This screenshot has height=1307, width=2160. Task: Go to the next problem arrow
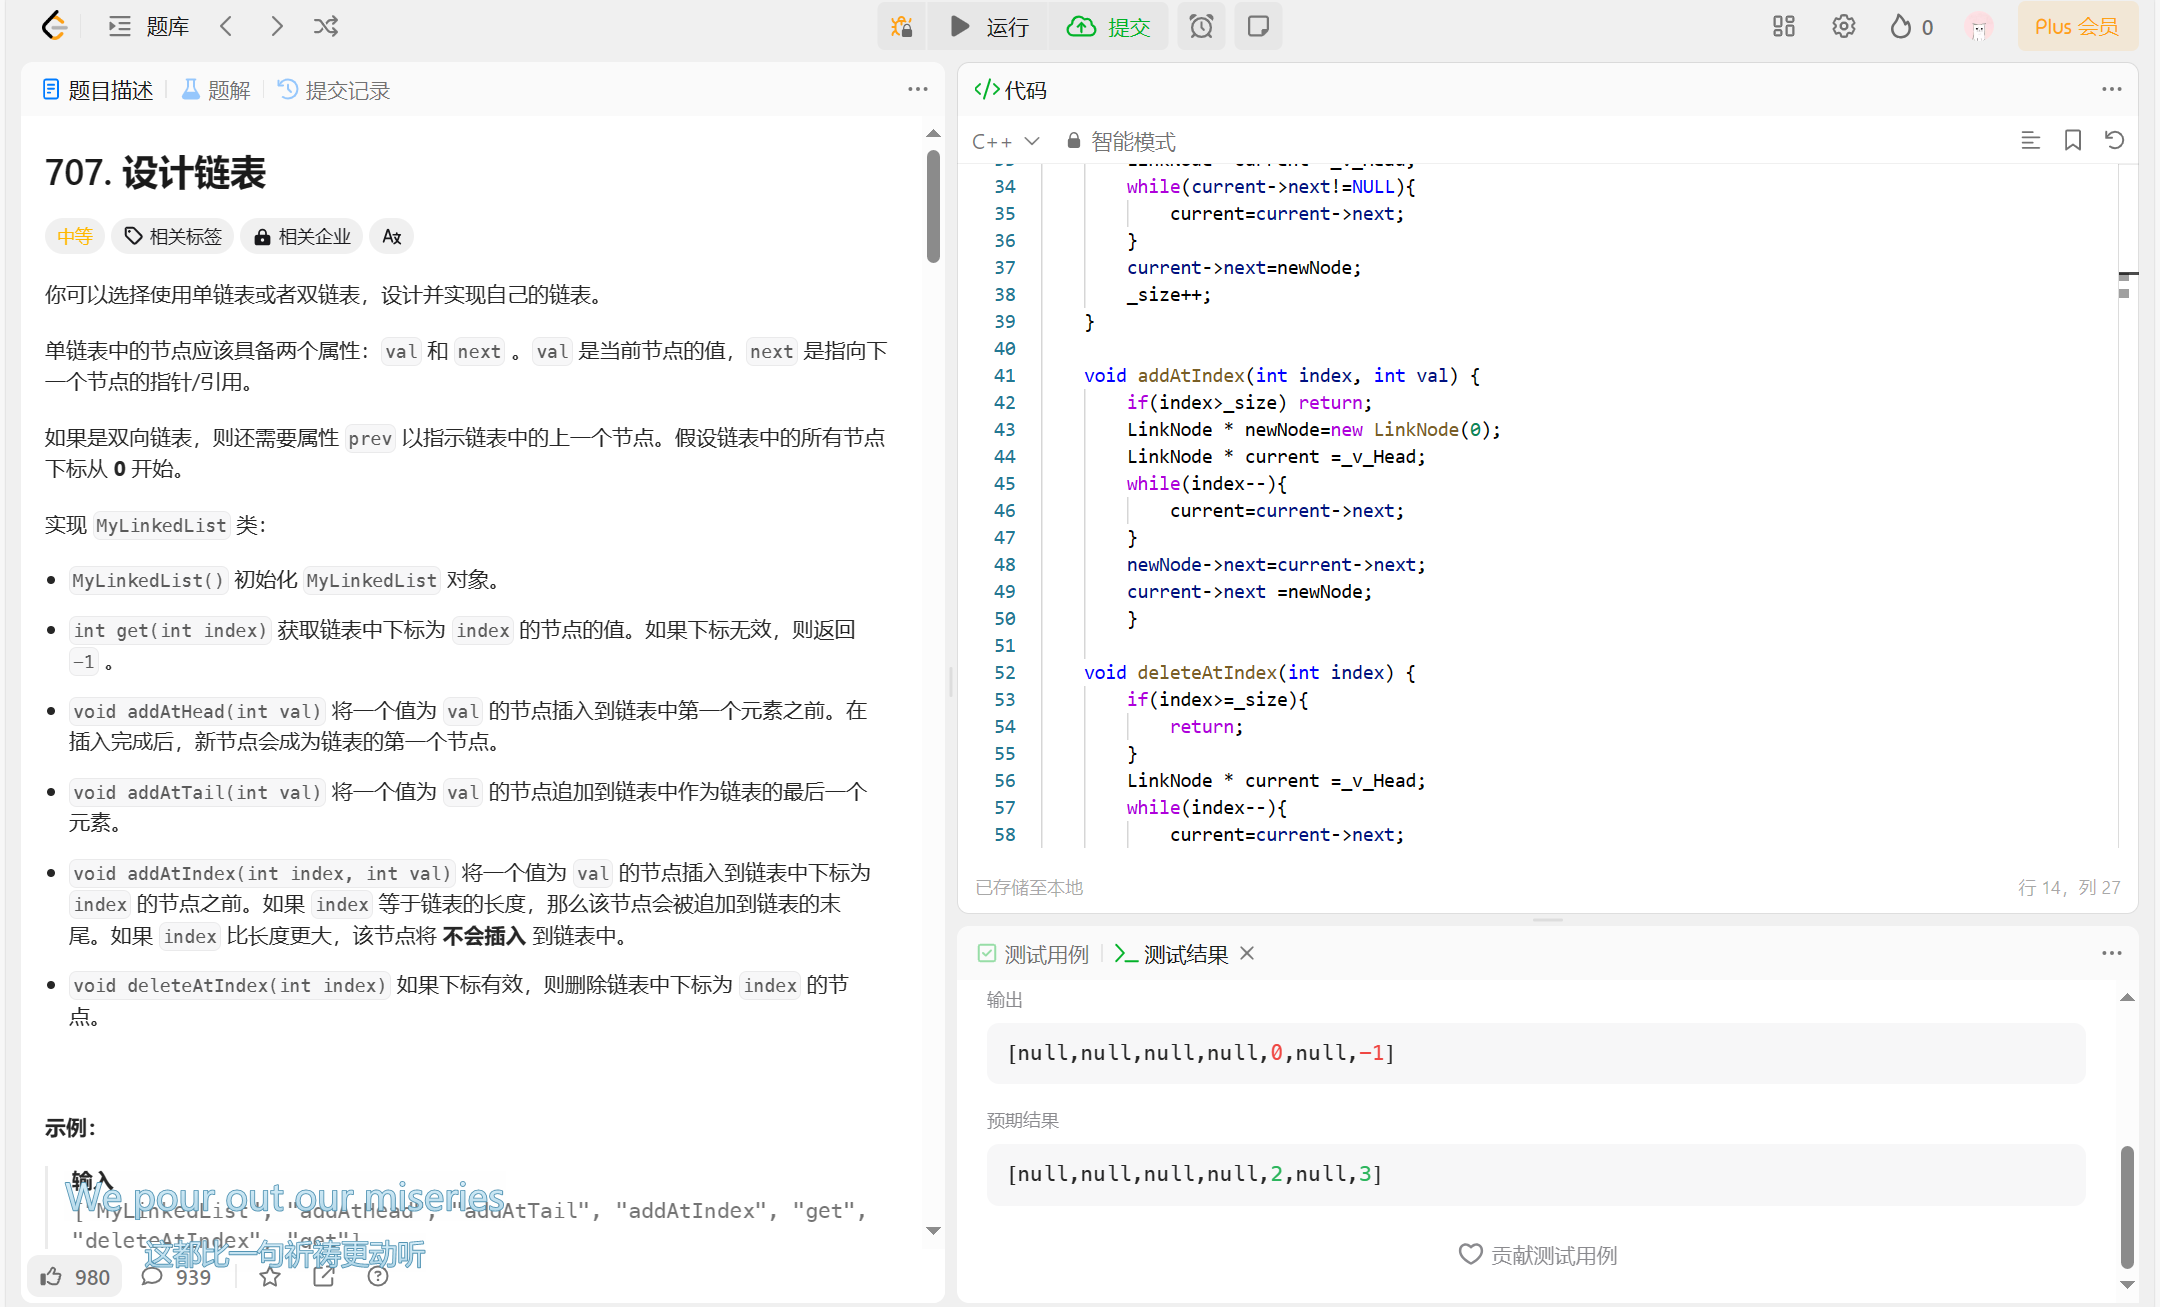[277, 26]
